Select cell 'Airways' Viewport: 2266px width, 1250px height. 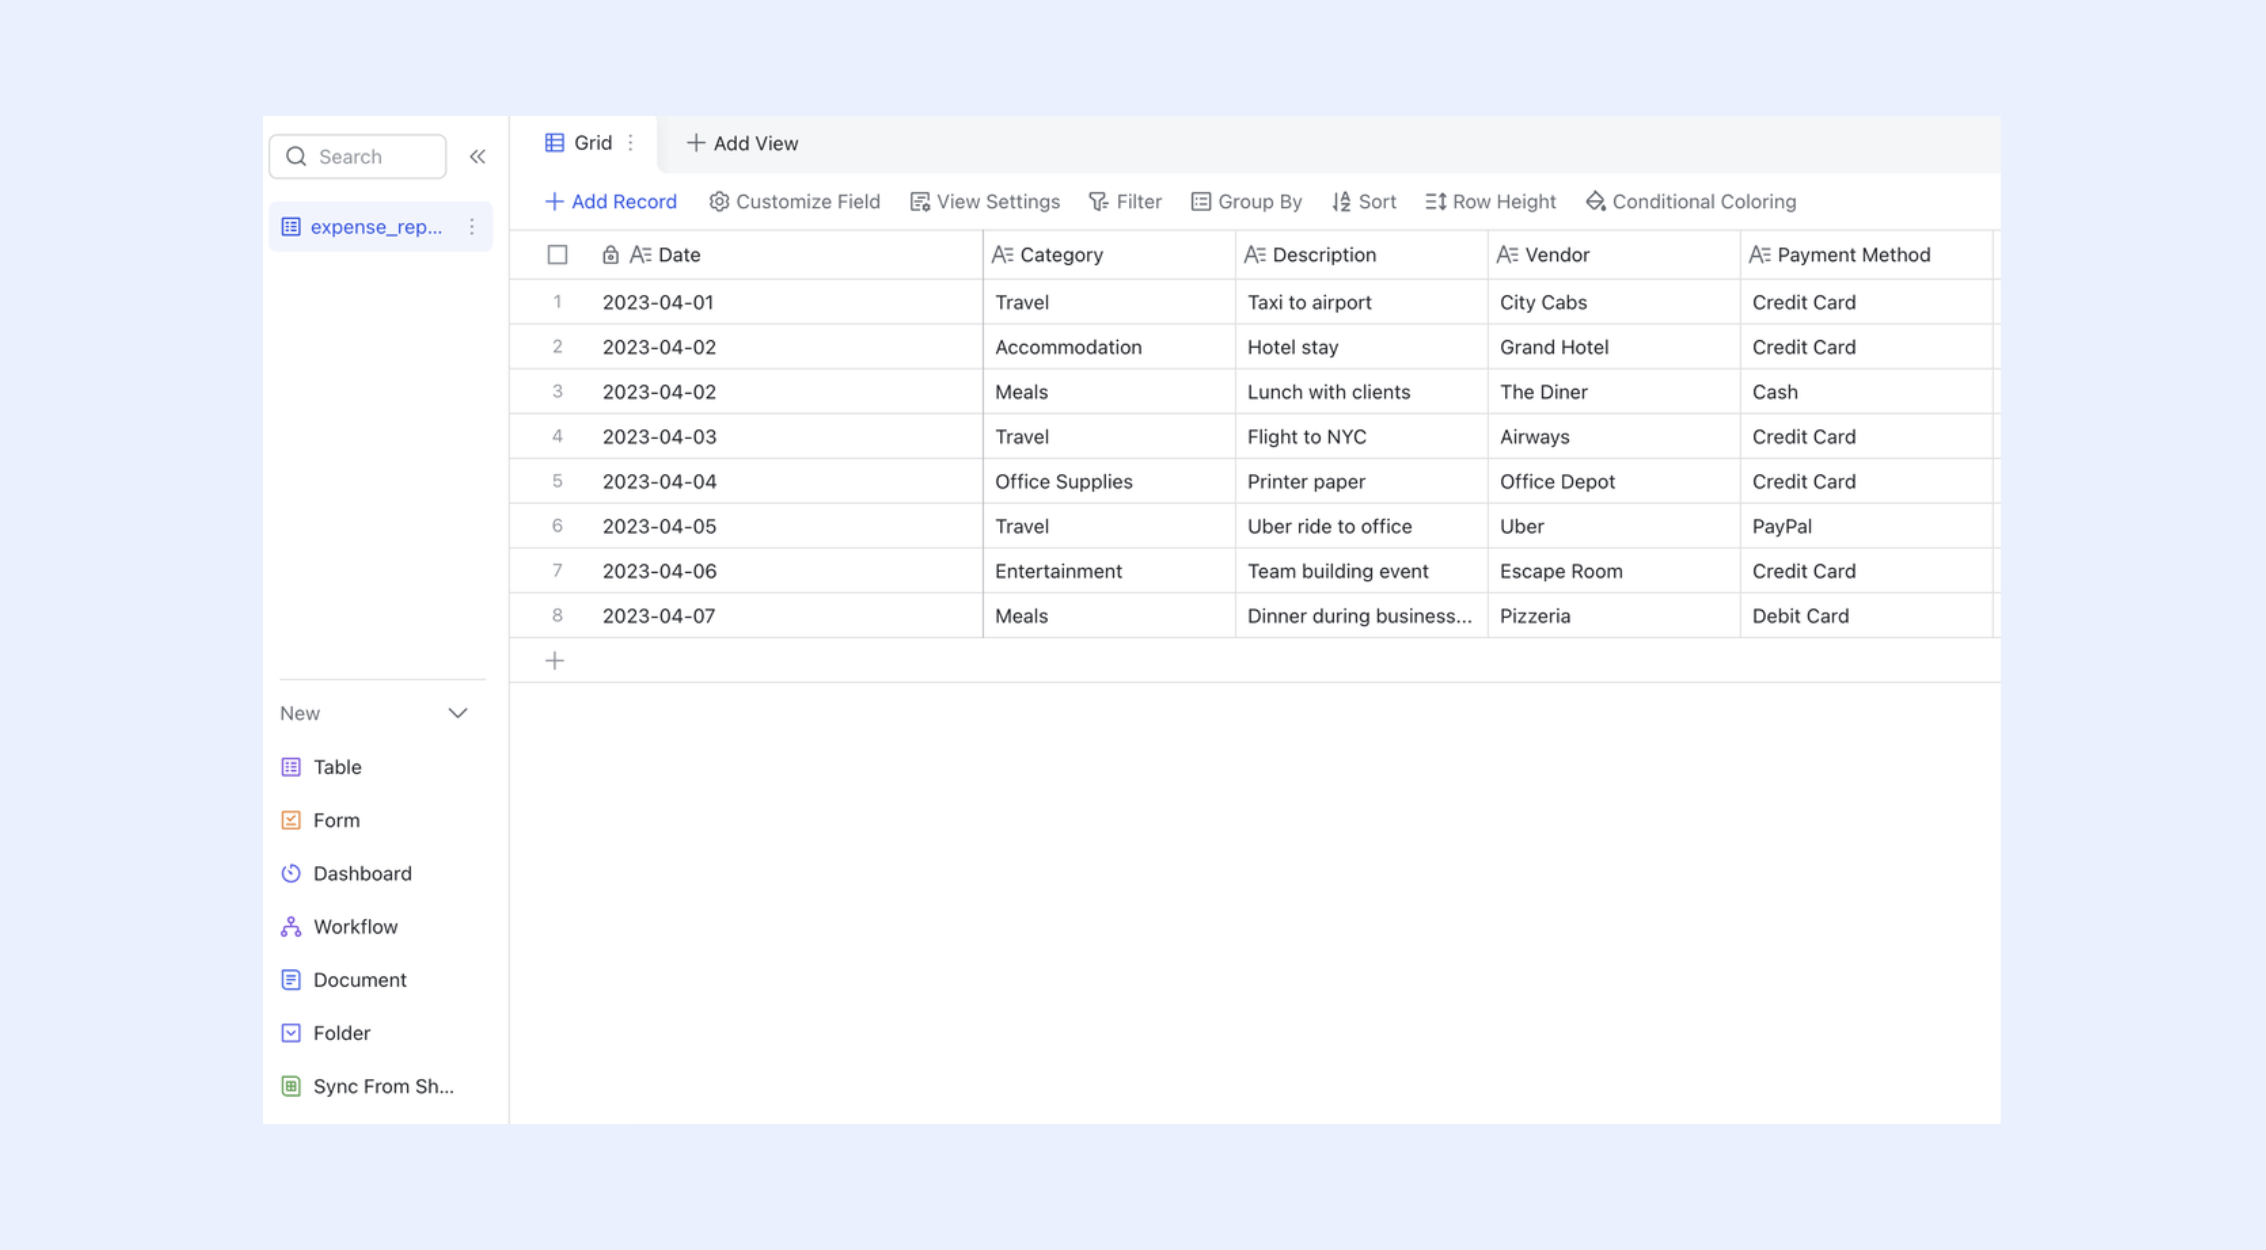[x=1614, y=437]
